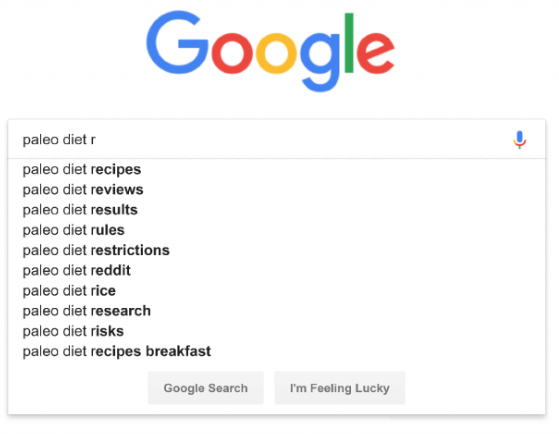Select the "paleo diet rice" suggestion
This screenshot has height=434, width=559.
(x=69, y=291)
